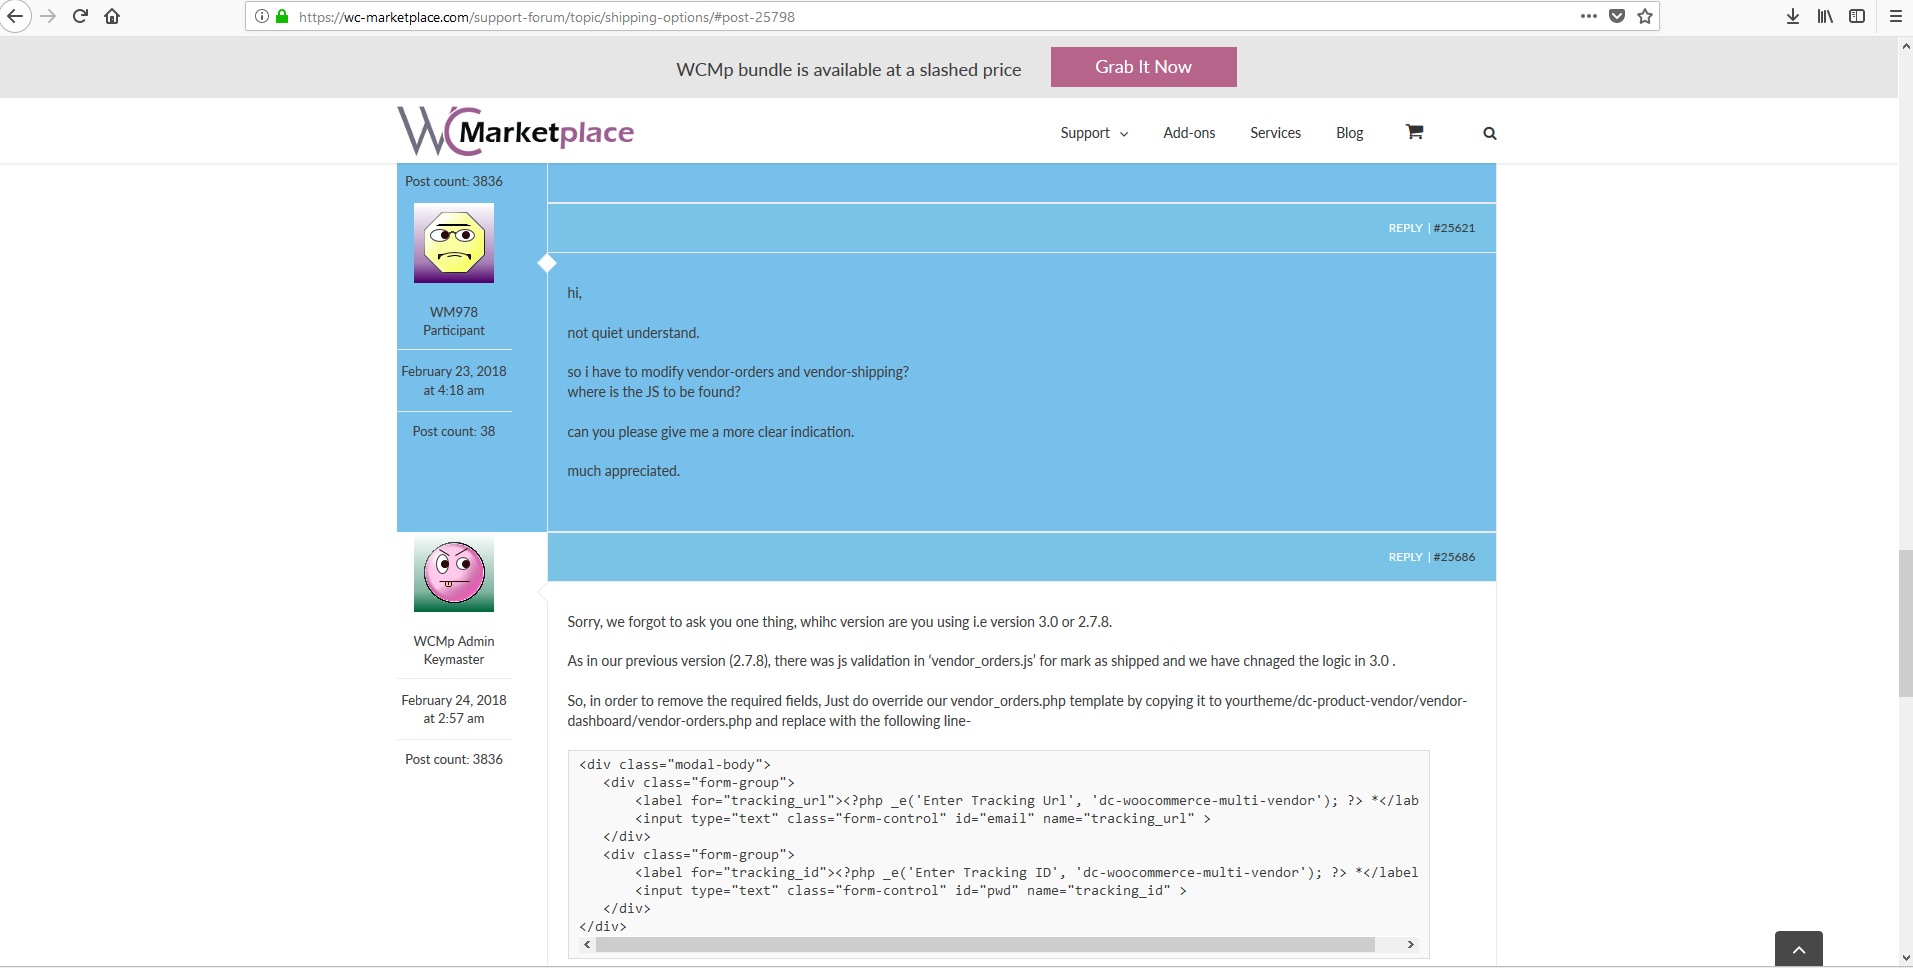The height and width of the screenshot is (968, 1913).
Task: Open browser downloads icon
Action: coord(1793,16)
